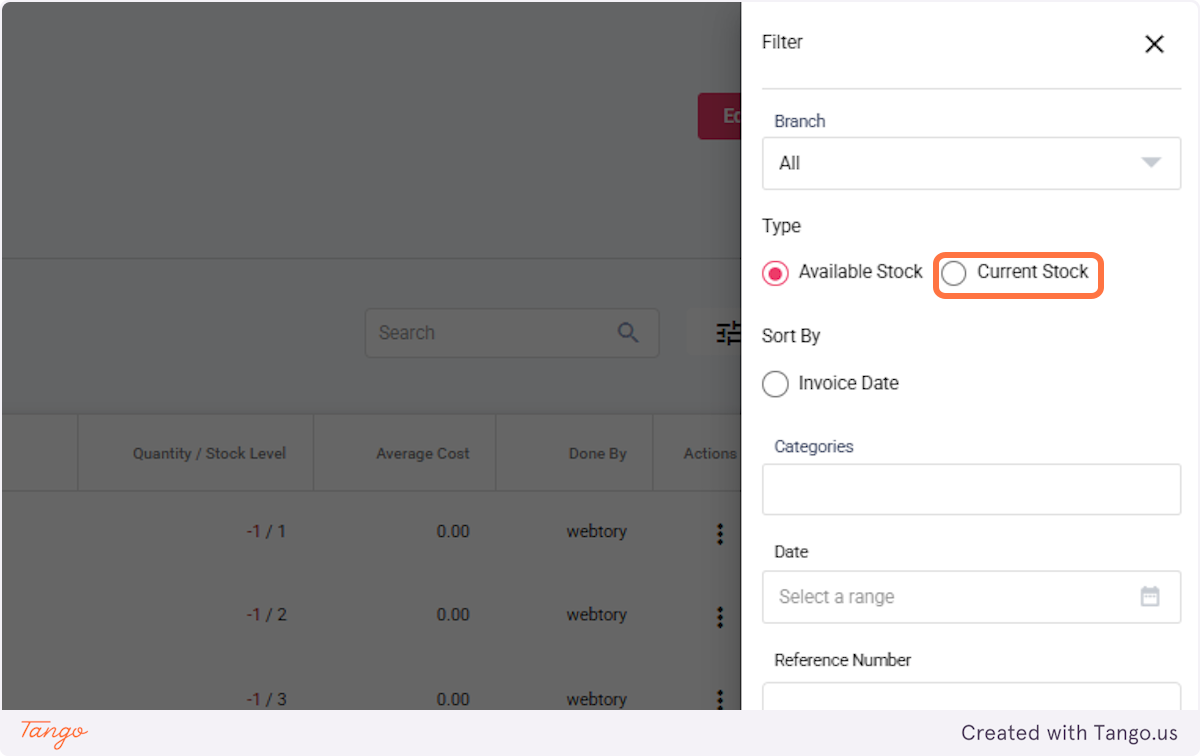This screenshot has width=1200, height=756.
Task: Choose Invoice Date sort option
Action: point(775,384)
